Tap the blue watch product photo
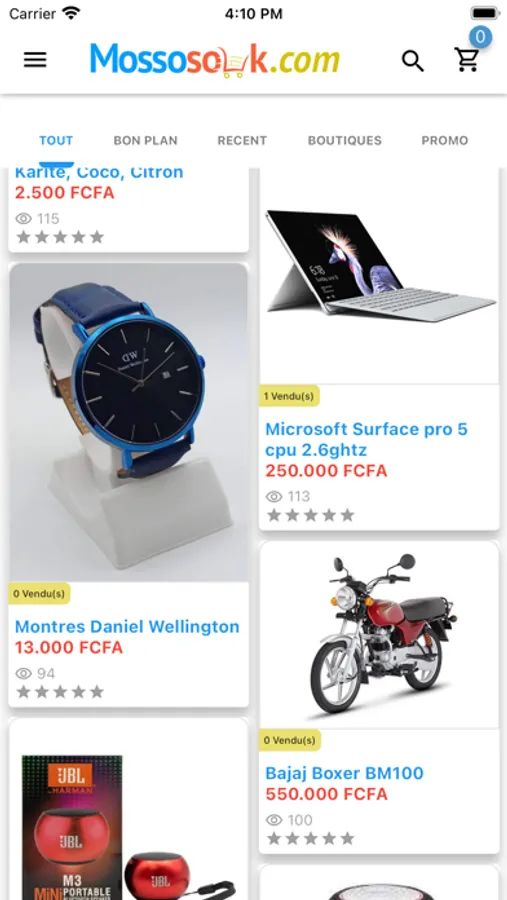The height and width of the screenshot is (900, 507). coord(129,423)
